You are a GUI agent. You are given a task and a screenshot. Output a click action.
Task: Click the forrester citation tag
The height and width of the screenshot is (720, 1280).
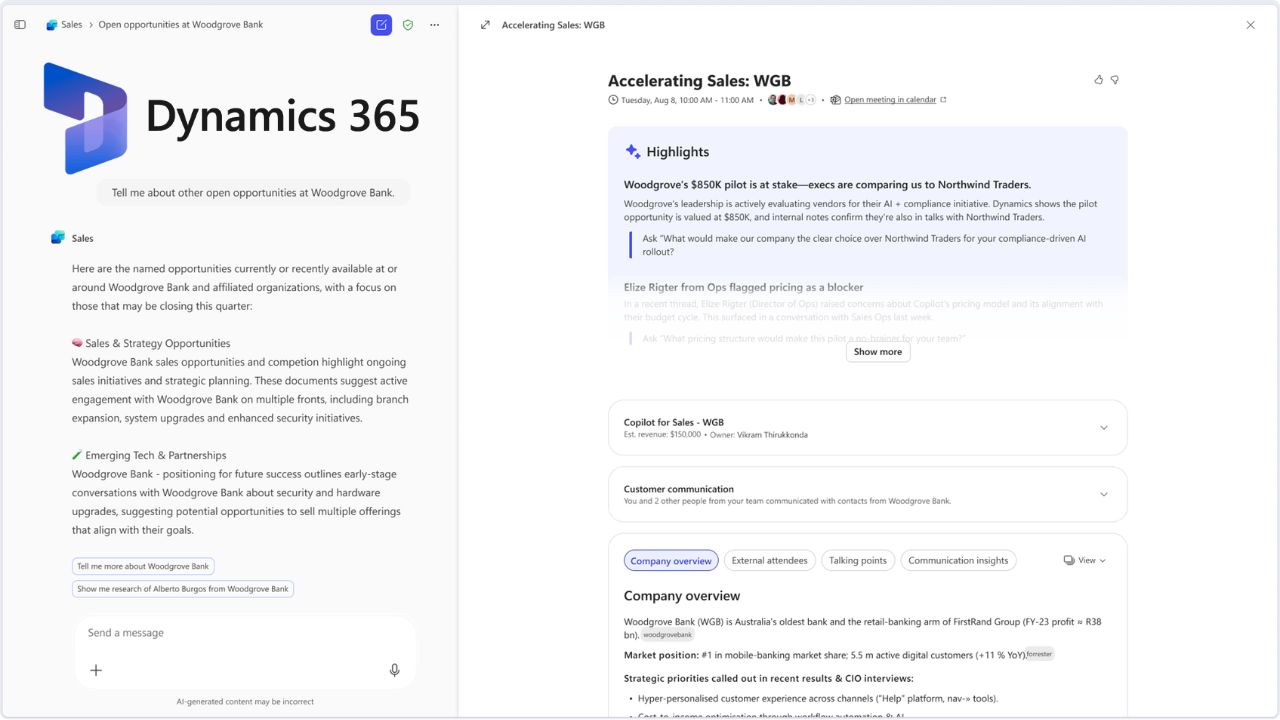(1040, 654)
